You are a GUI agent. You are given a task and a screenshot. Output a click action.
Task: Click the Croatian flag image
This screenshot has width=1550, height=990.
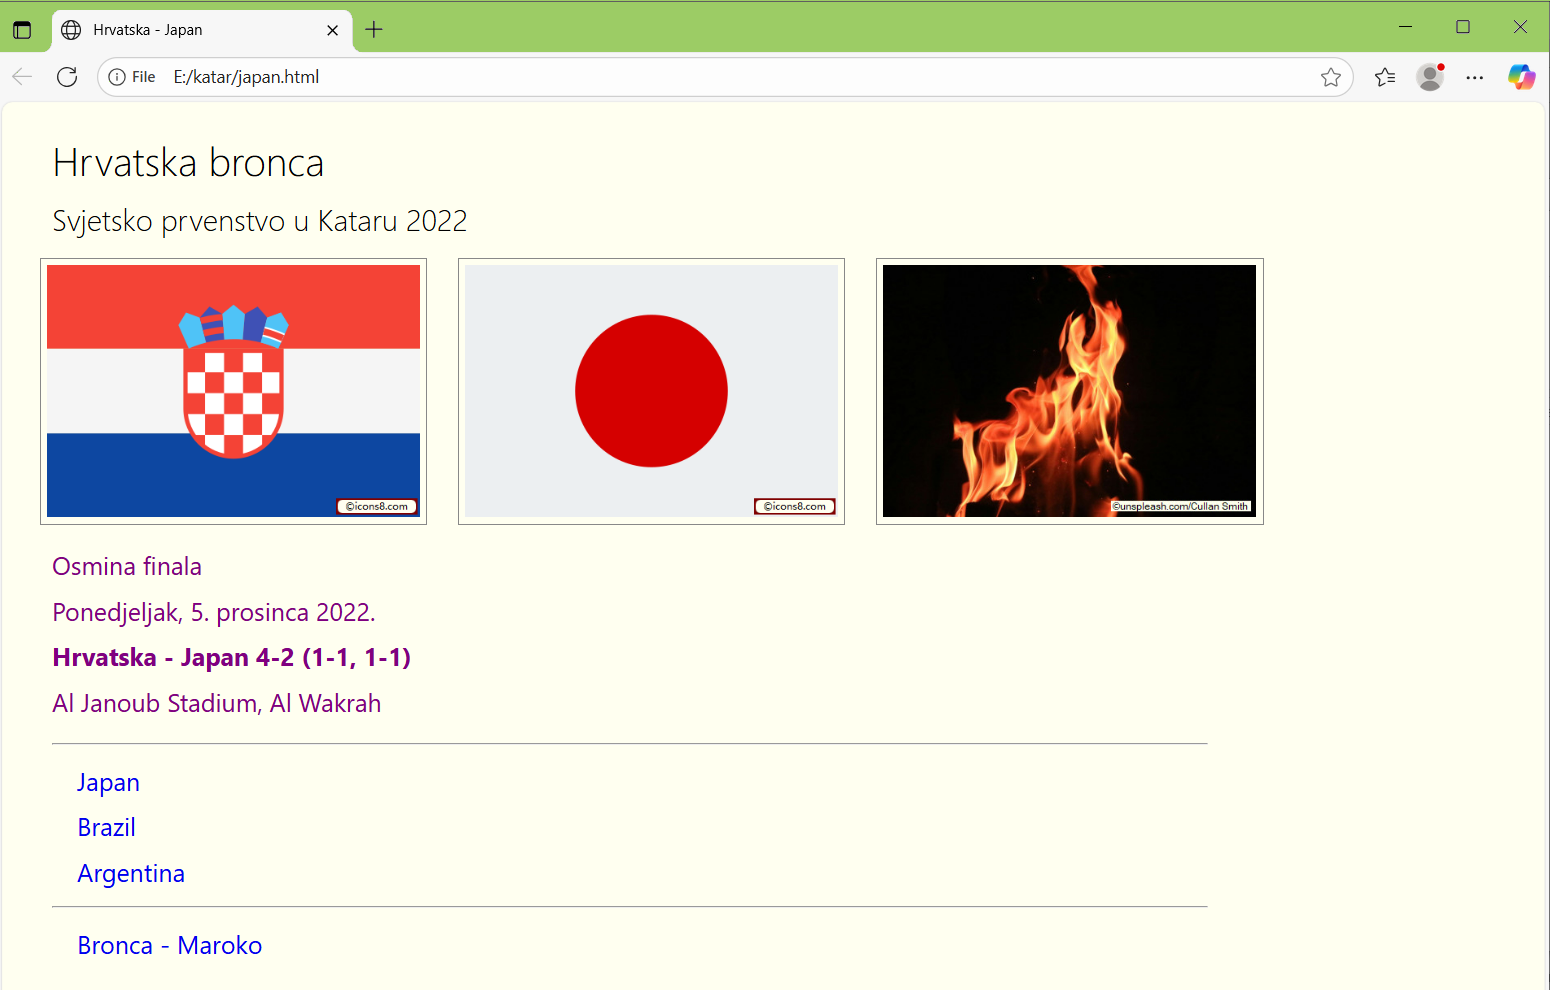tap(233, 391)
